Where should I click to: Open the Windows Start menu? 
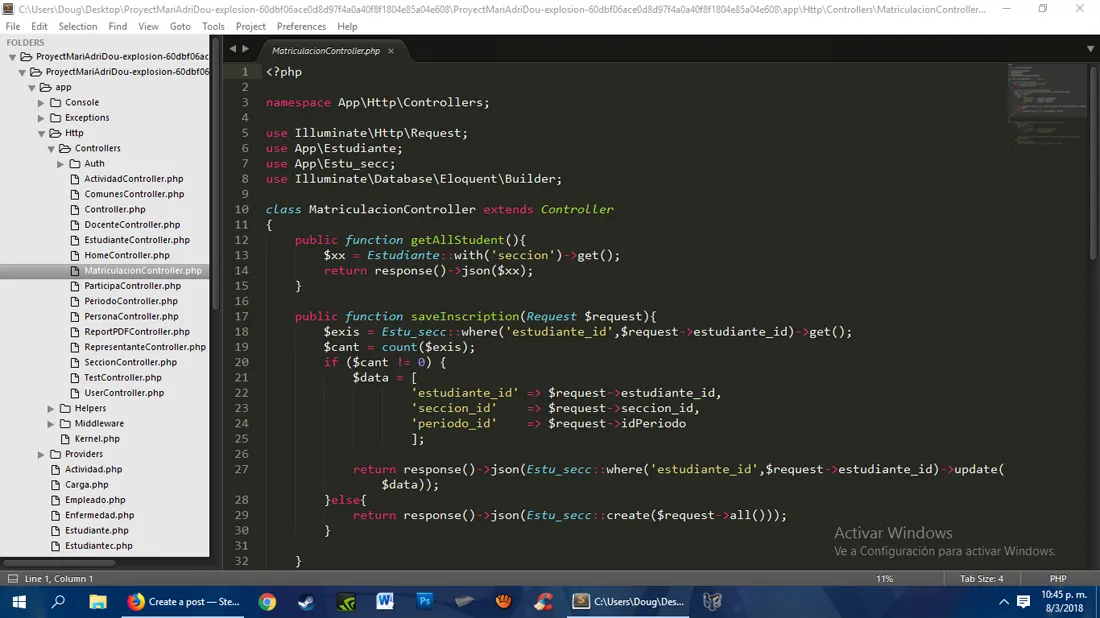click(19, 602)
